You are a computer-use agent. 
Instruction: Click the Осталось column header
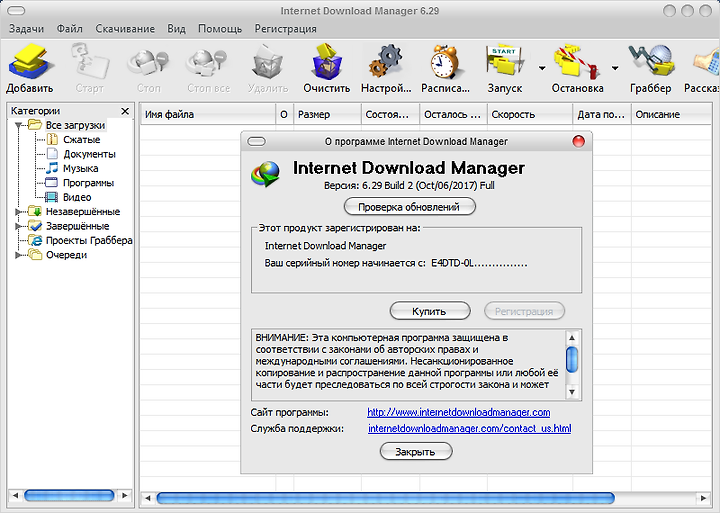[453, 114]
